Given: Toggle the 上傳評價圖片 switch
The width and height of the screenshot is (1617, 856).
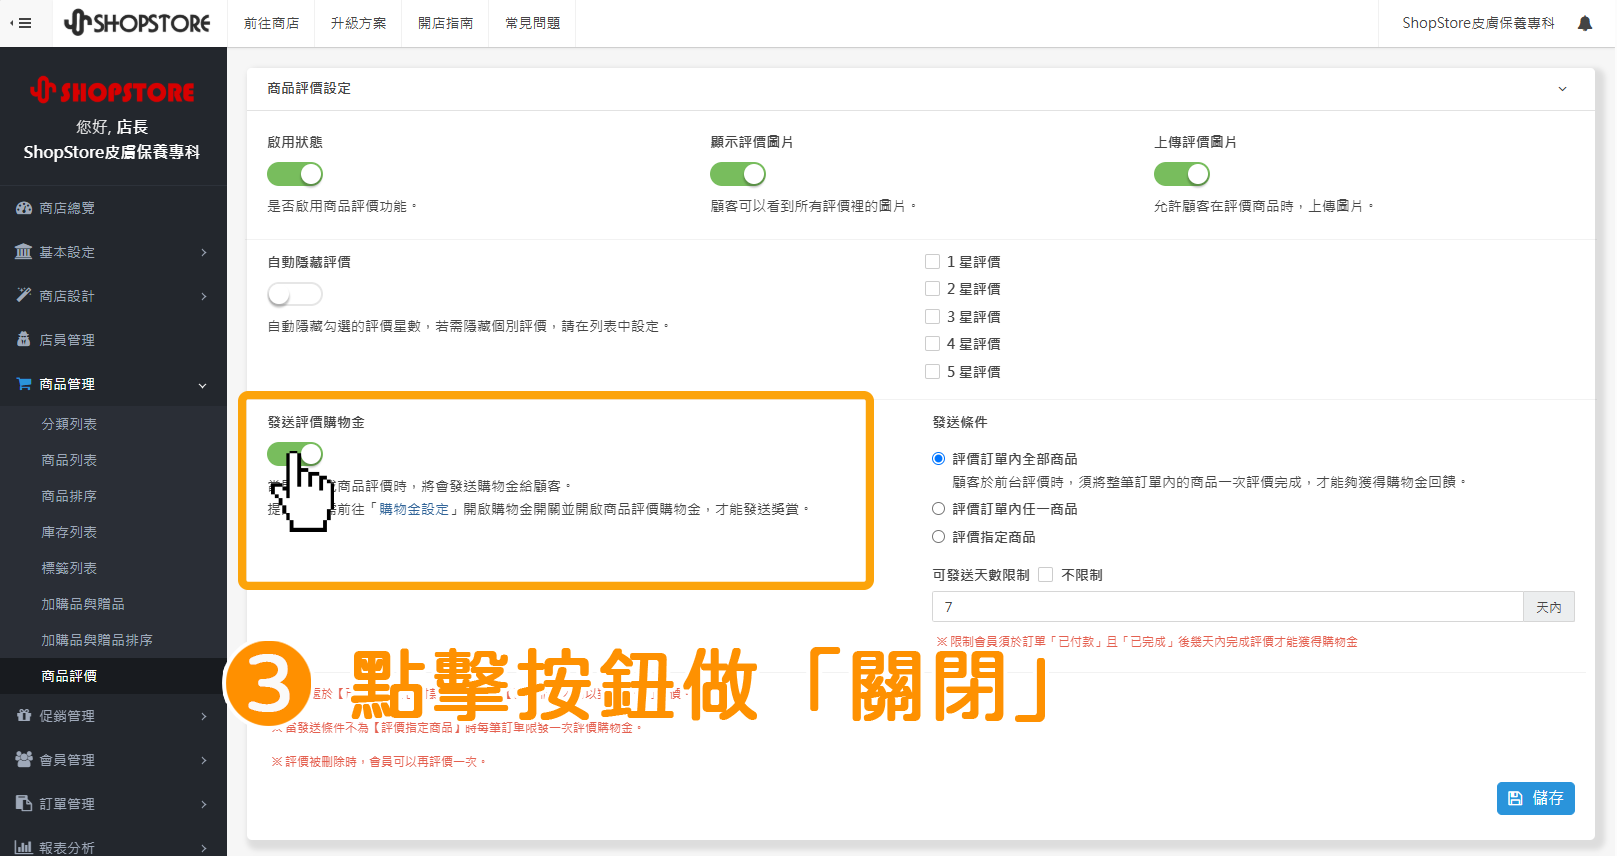Looking at the screenshot, I should (1182, 174).
